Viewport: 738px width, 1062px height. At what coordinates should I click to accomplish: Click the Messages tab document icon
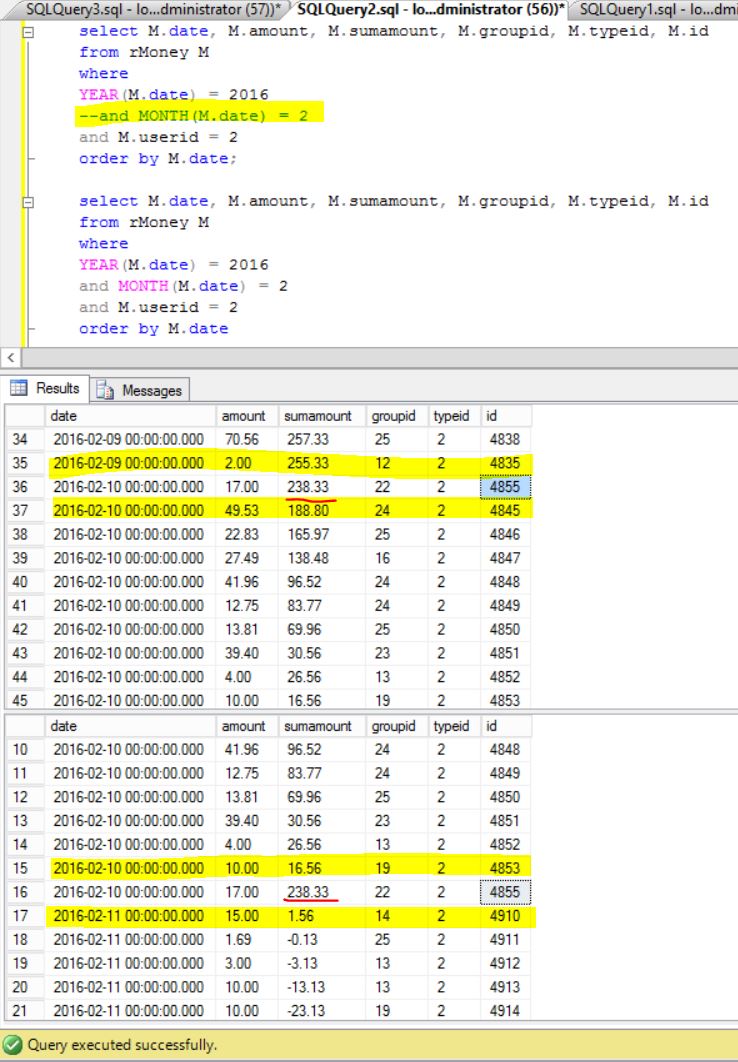105,390
